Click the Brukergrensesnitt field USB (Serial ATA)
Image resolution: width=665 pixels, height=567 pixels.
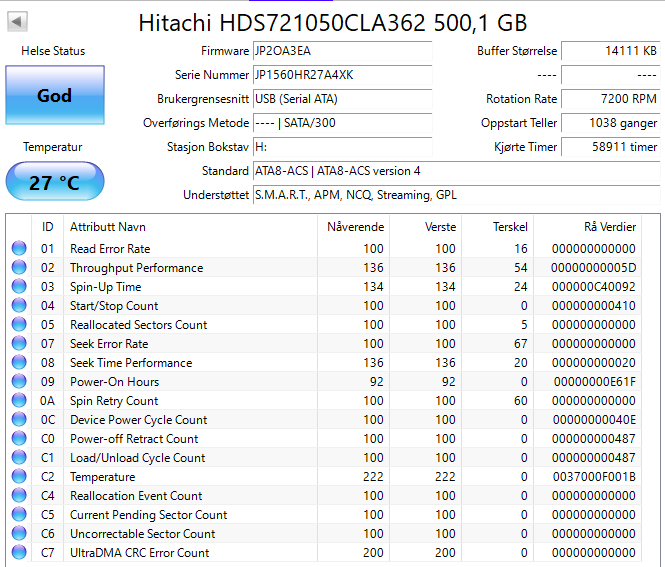point(343,99)
